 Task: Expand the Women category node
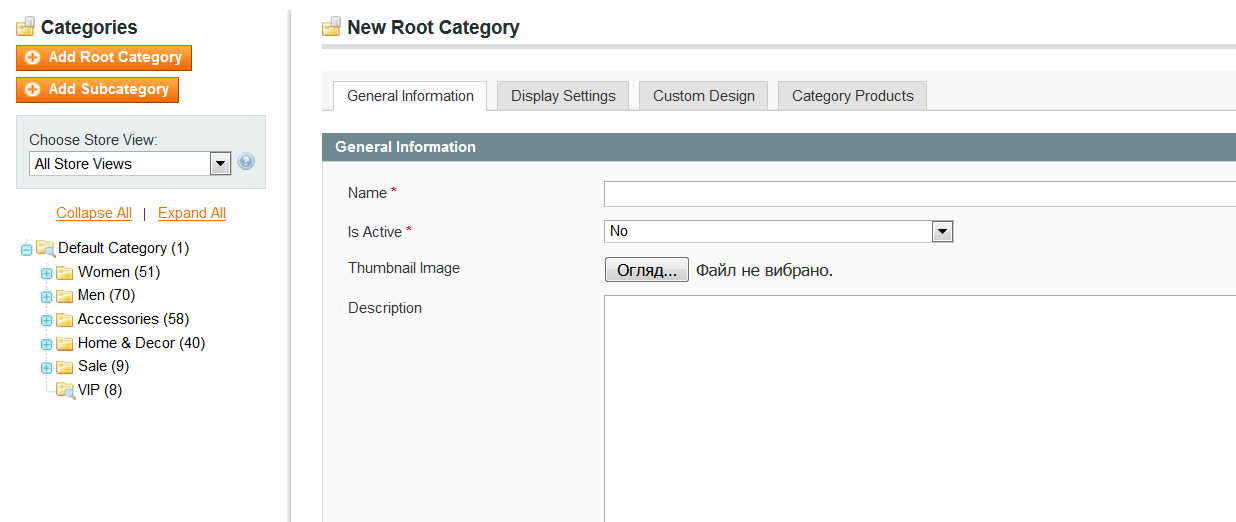coord(46,273)
